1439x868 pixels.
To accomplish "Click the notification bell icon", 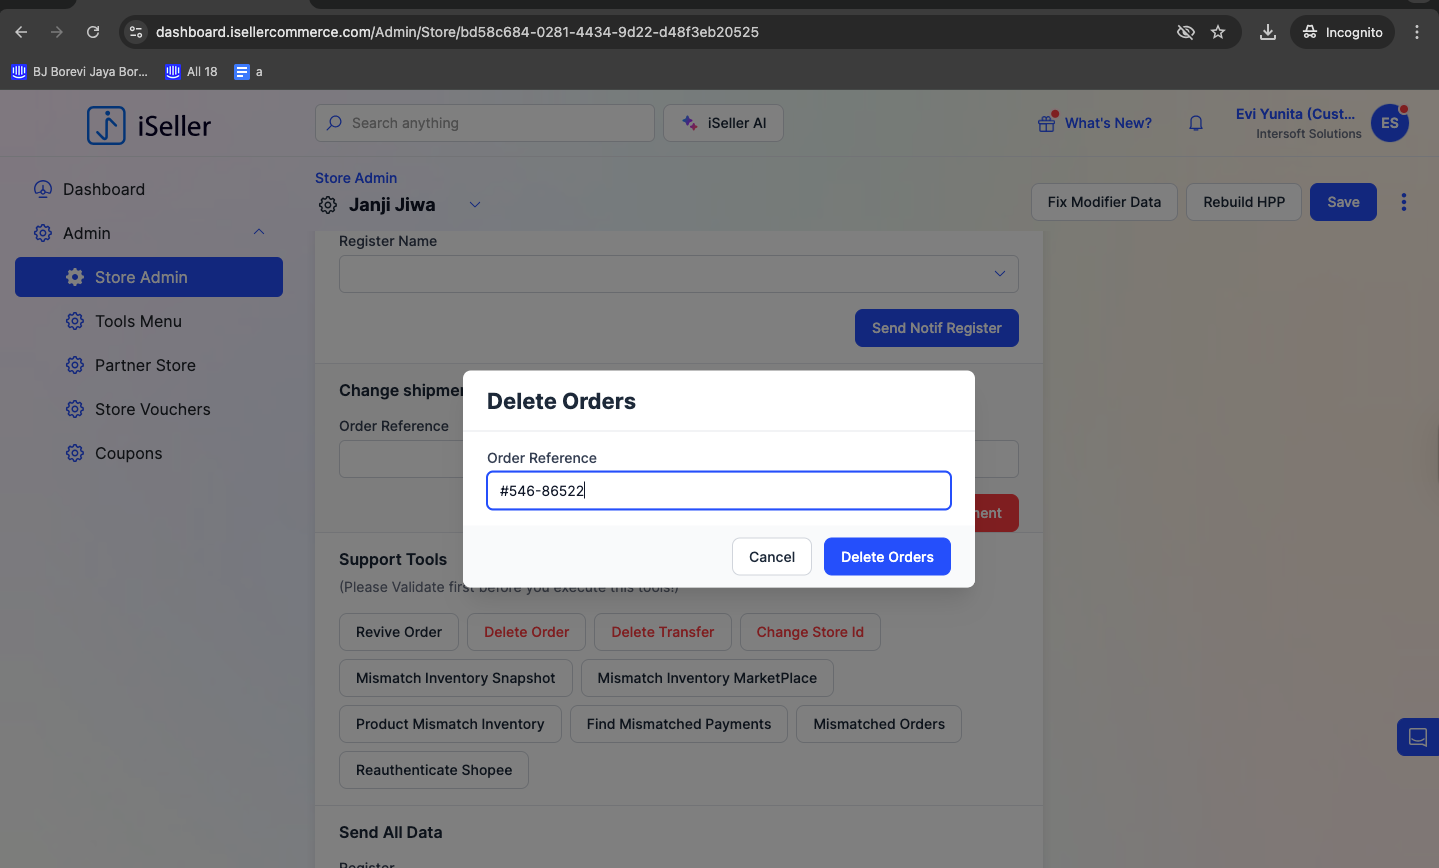I will [1195, 123].
